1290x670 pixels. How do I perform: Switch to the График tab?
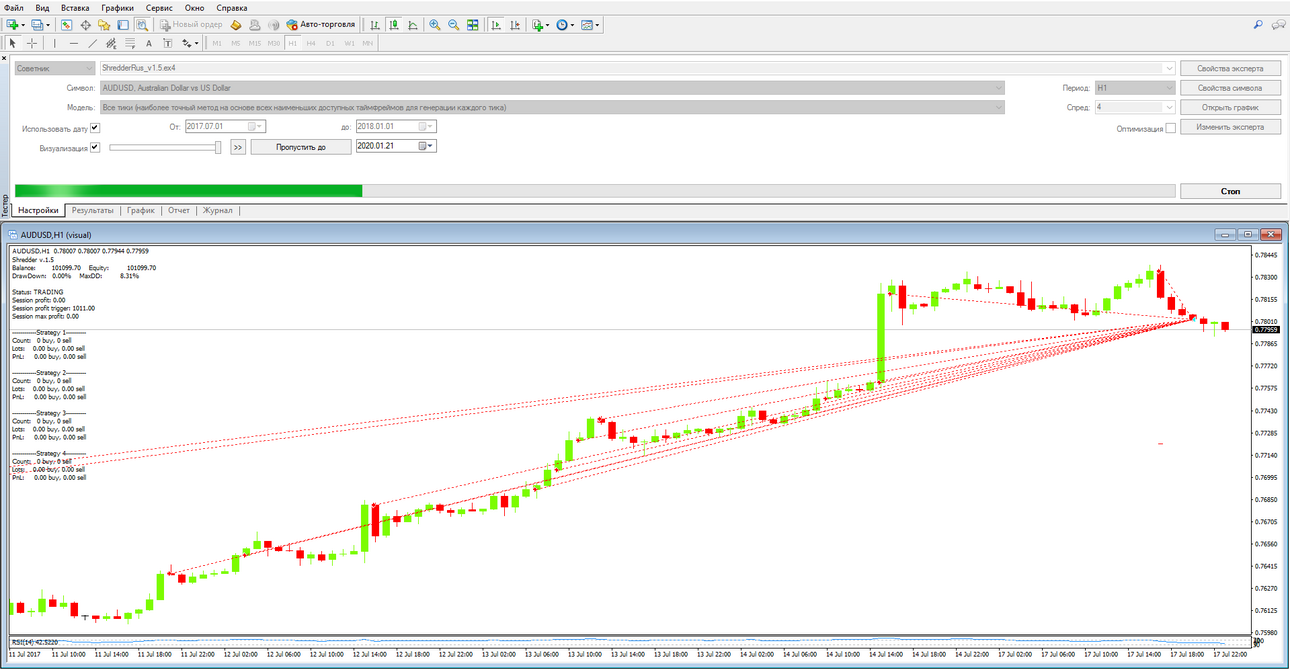point(141,211)
